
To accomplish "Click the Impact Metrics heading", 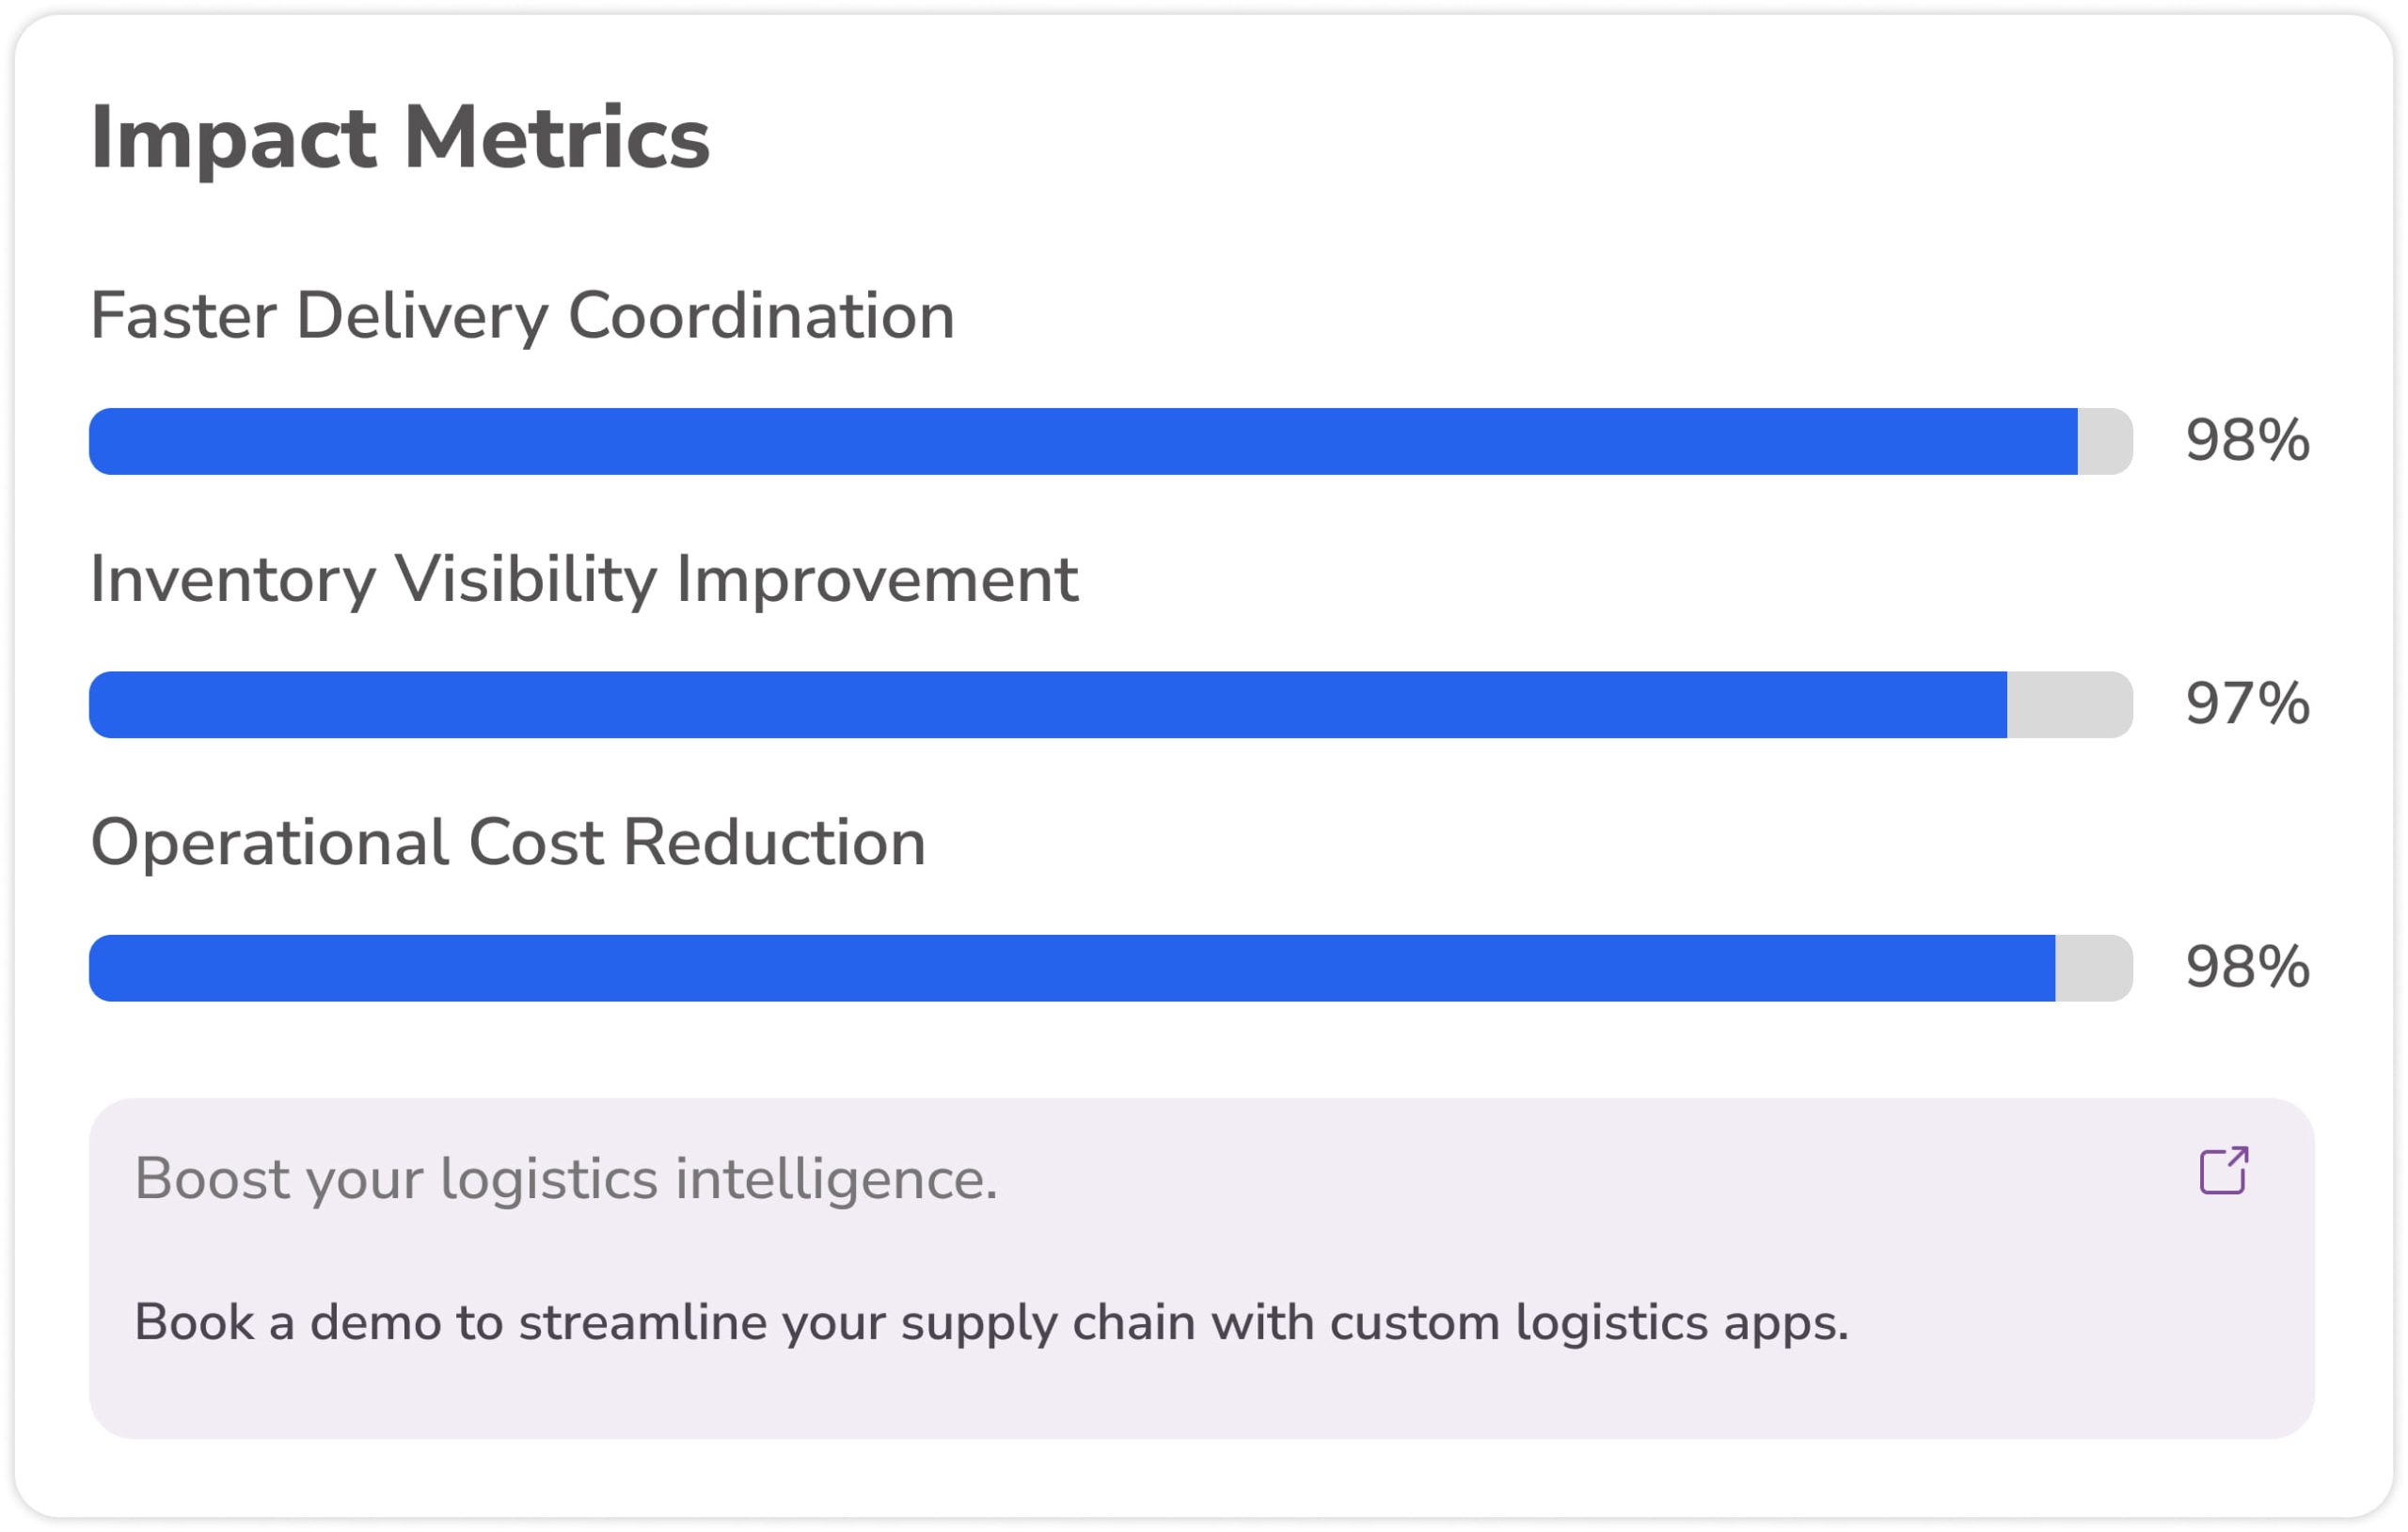I will [400, 138].
